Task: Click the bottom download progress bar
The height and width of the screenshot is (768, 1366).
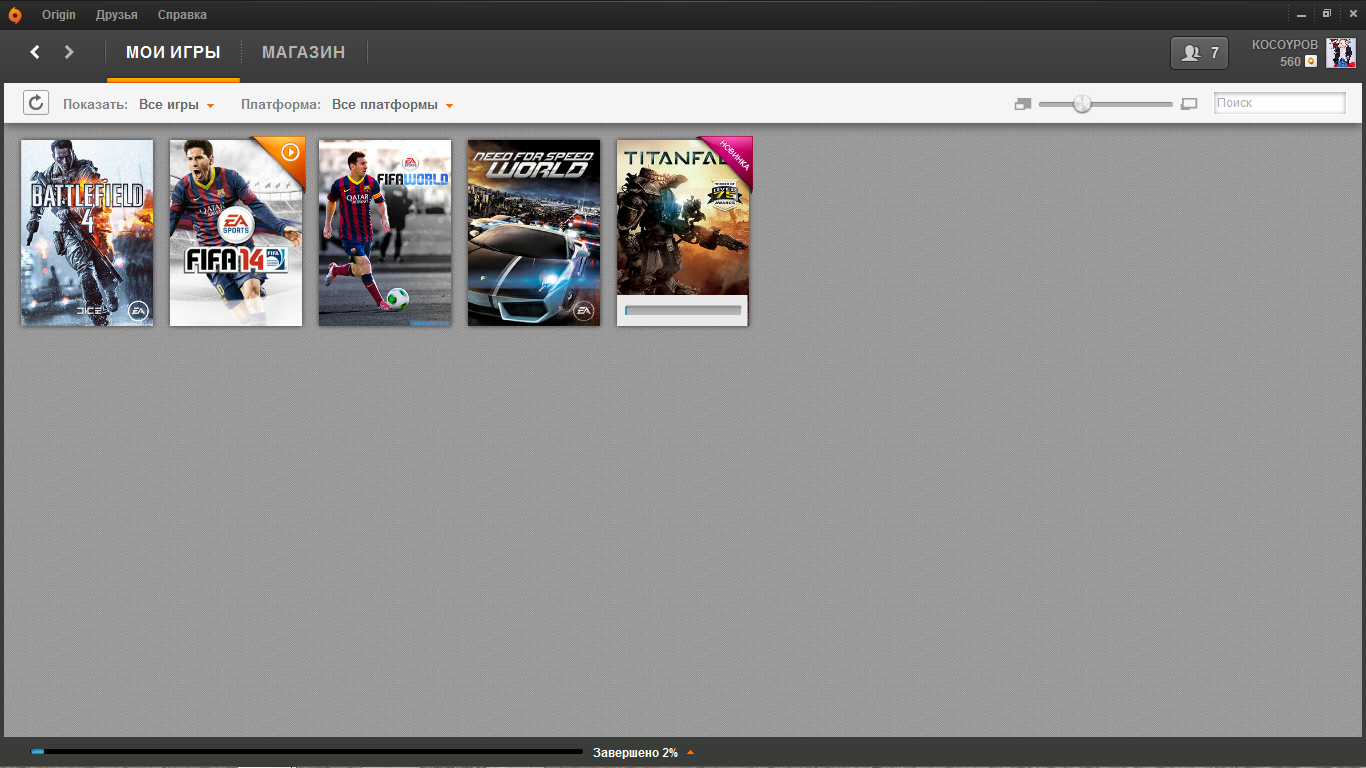Action: (307, 752)
